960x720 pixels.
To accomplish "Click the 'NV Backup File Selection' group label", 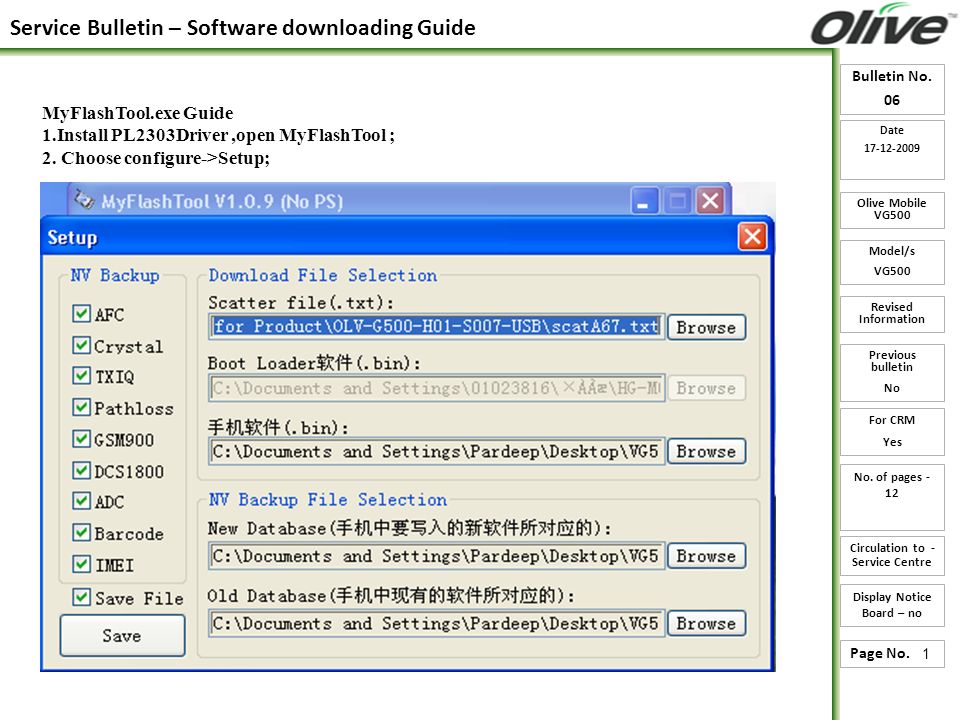I will [328, 500].
